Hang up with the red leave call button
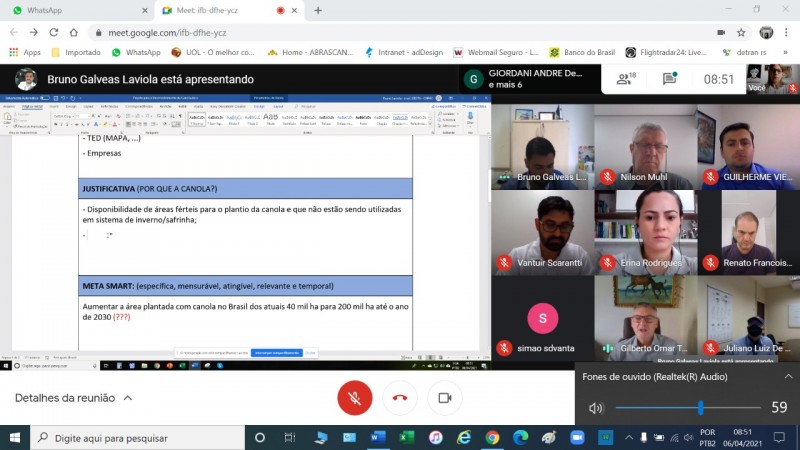Image resolution: width=800 pixels, height=450 pixels. (x=400, y=397)
